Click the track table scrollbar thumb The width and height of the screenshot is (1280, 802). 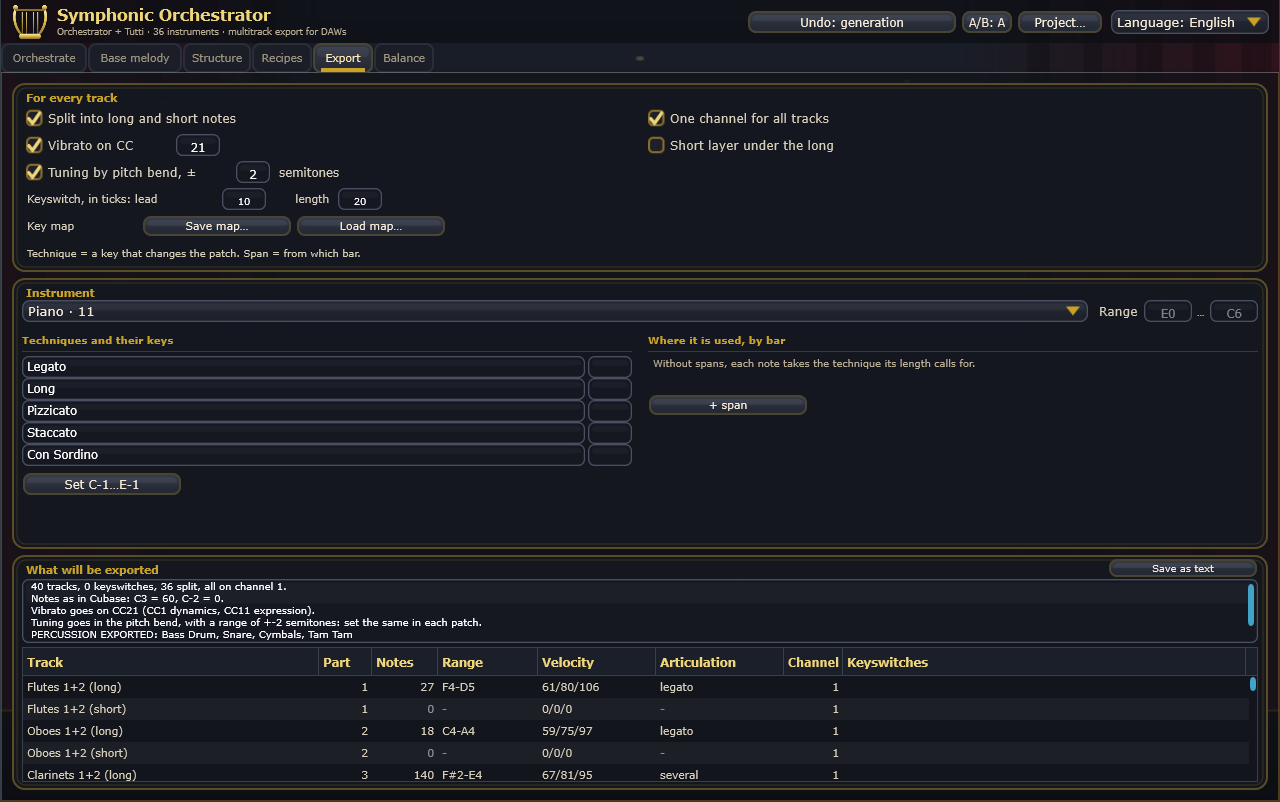[1253, 684]
